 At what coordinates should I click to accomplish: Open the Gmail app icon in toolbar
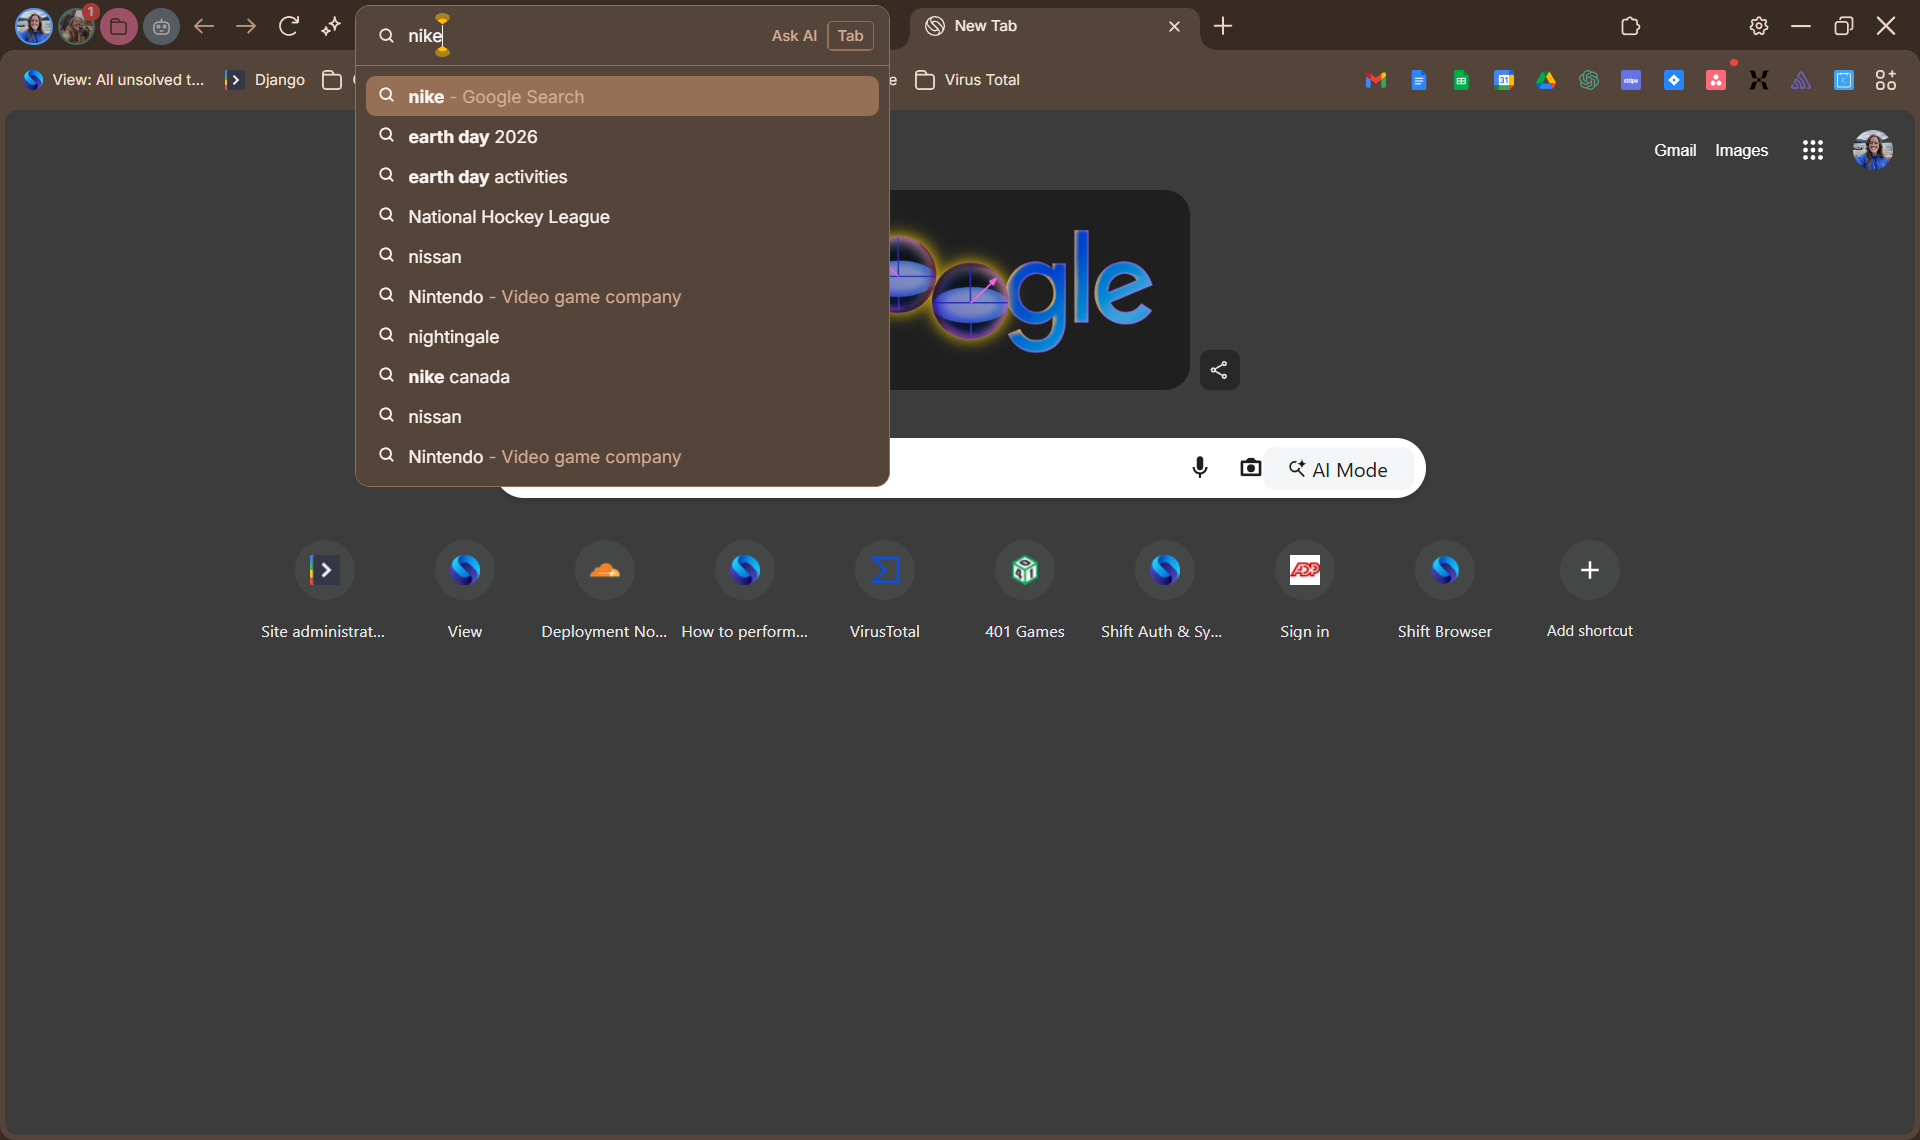1376,80
